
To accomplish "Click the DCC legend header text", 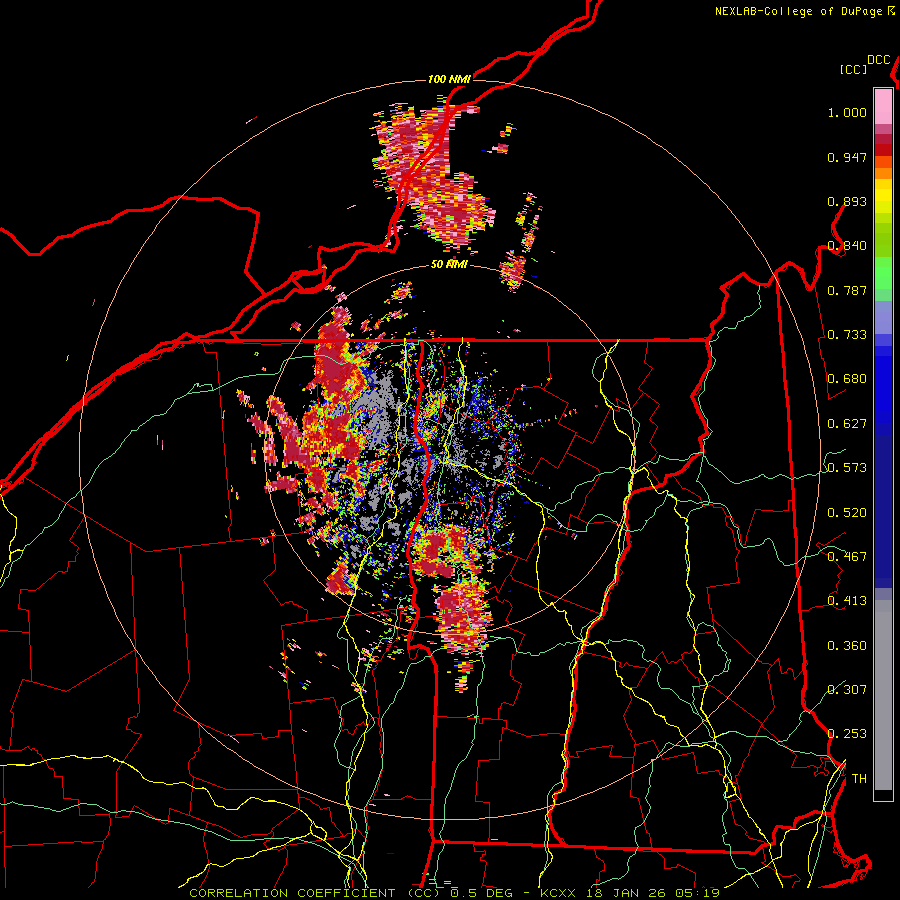I will click(x=879, y=60).
